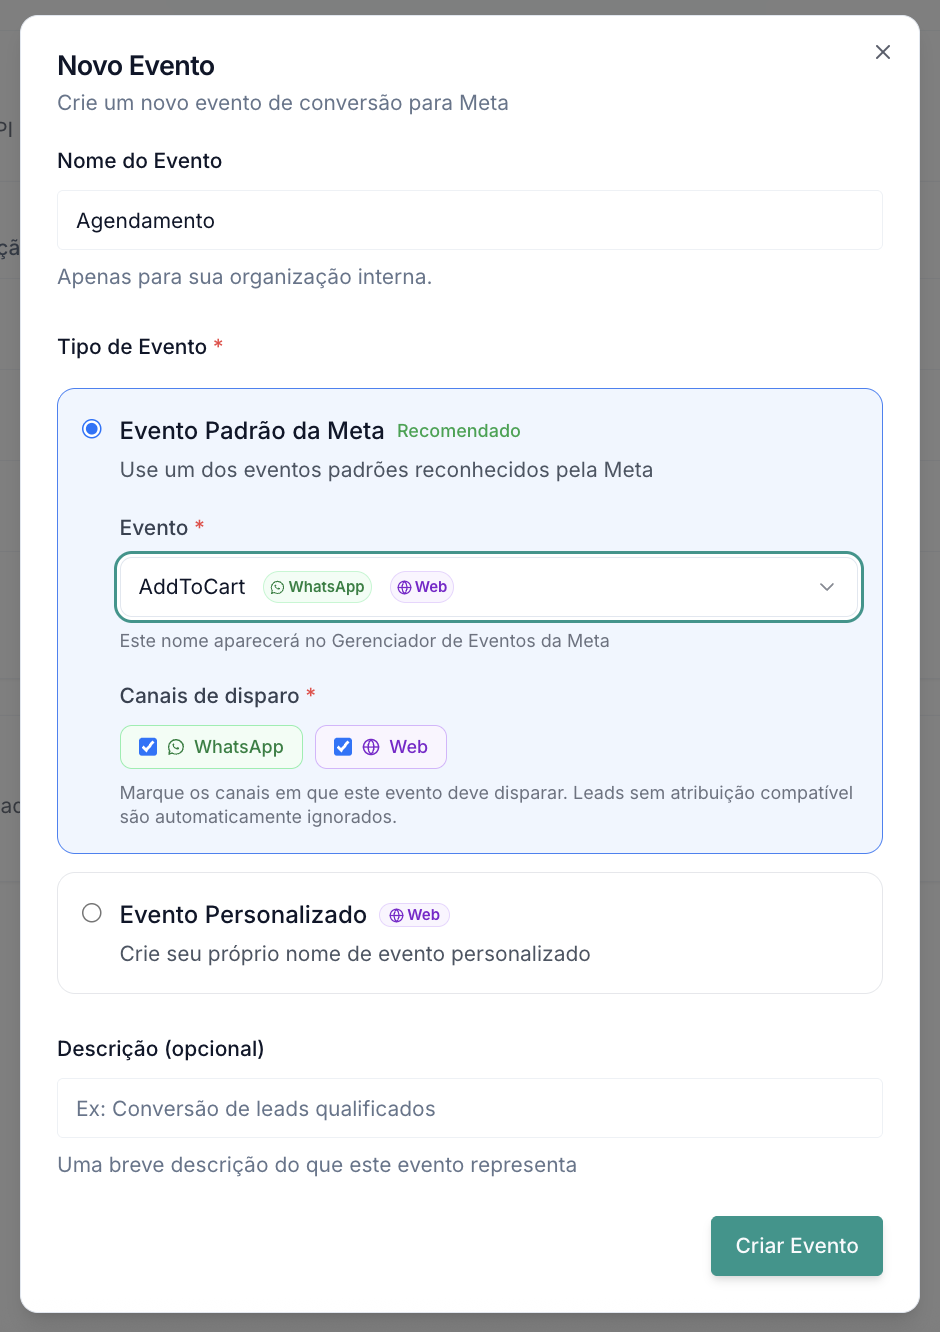This screenshot has height=1332, width=940.
Task: Open the AddToCart Evento dropdown
Action: [489, 587]
